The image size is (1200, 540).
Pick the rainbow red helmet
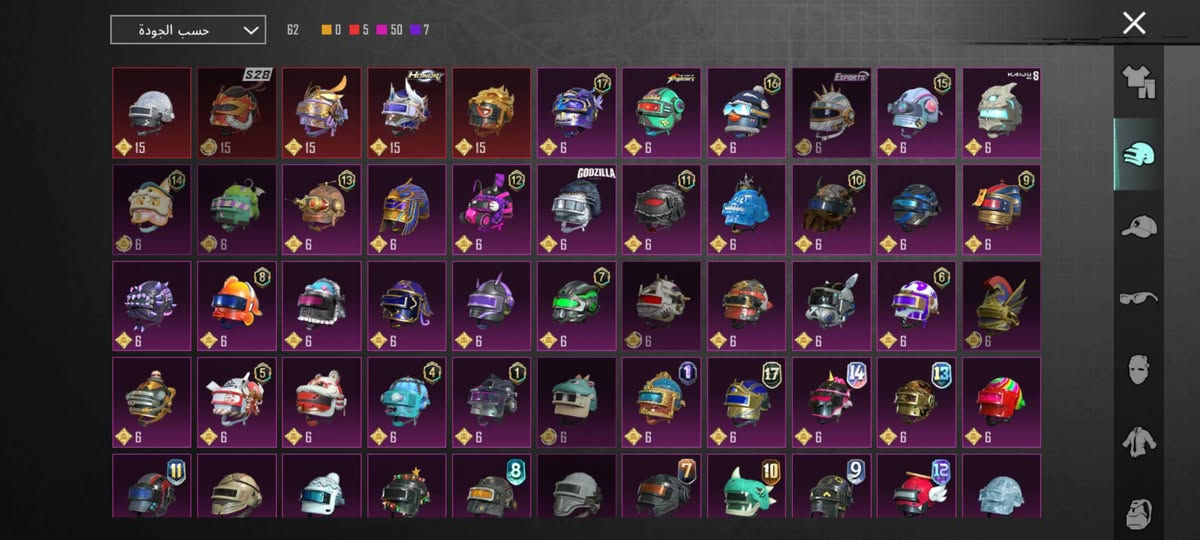(1002, 403)
